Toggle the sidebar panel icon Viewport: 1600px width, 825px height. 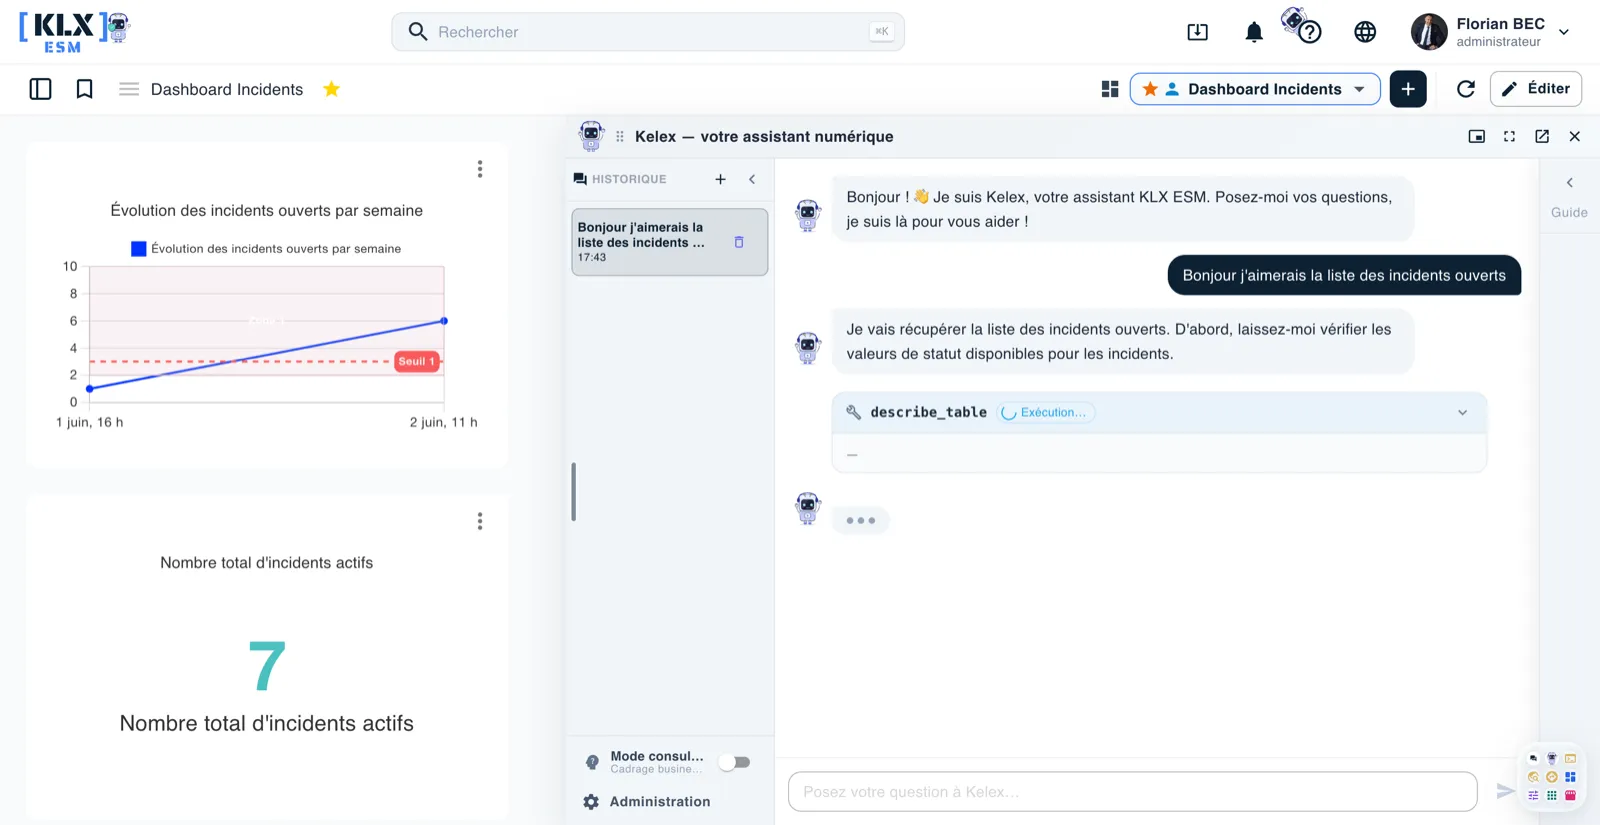coord(40,89)
